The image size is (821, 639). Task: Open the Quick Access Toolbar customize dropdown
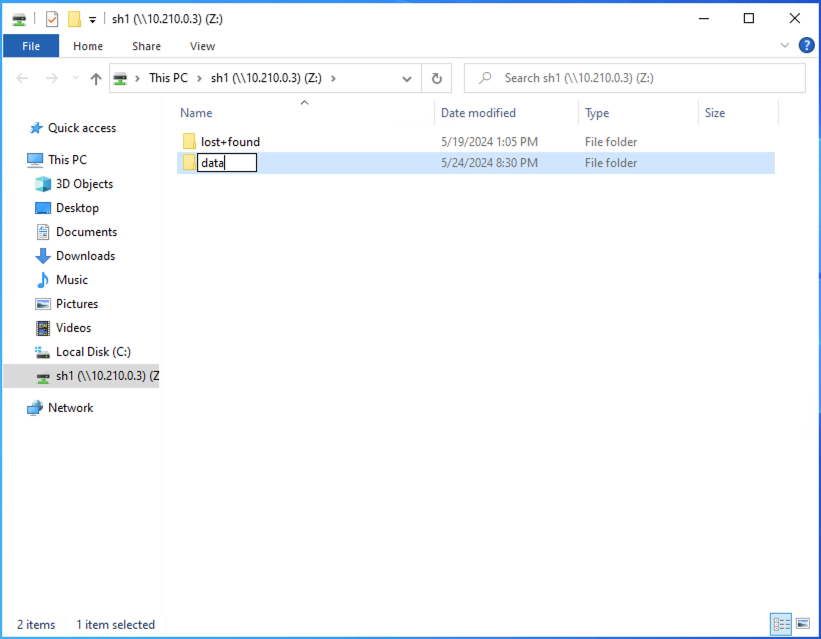click(x=92, y=18)
